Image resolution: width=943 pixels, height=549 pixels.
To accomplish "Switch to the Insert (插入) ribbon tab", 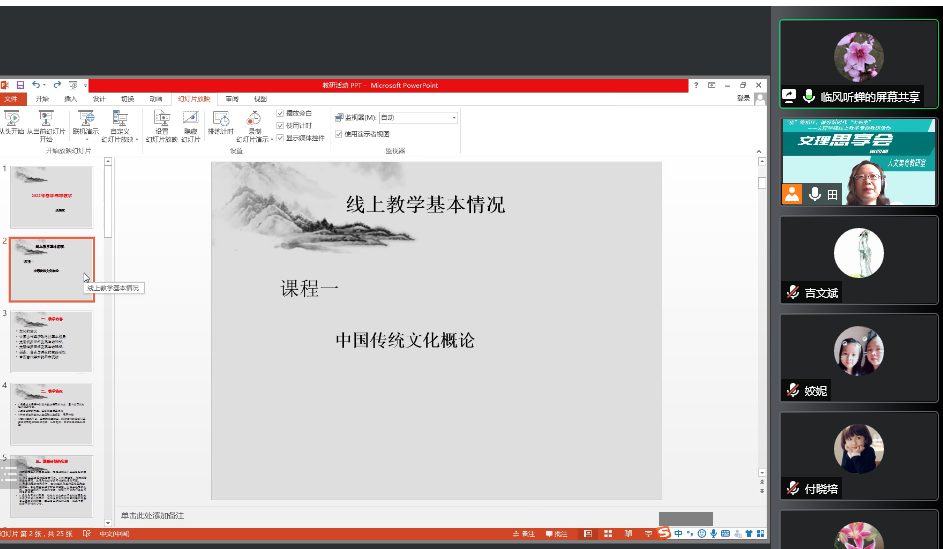I will tap(70, 99).
